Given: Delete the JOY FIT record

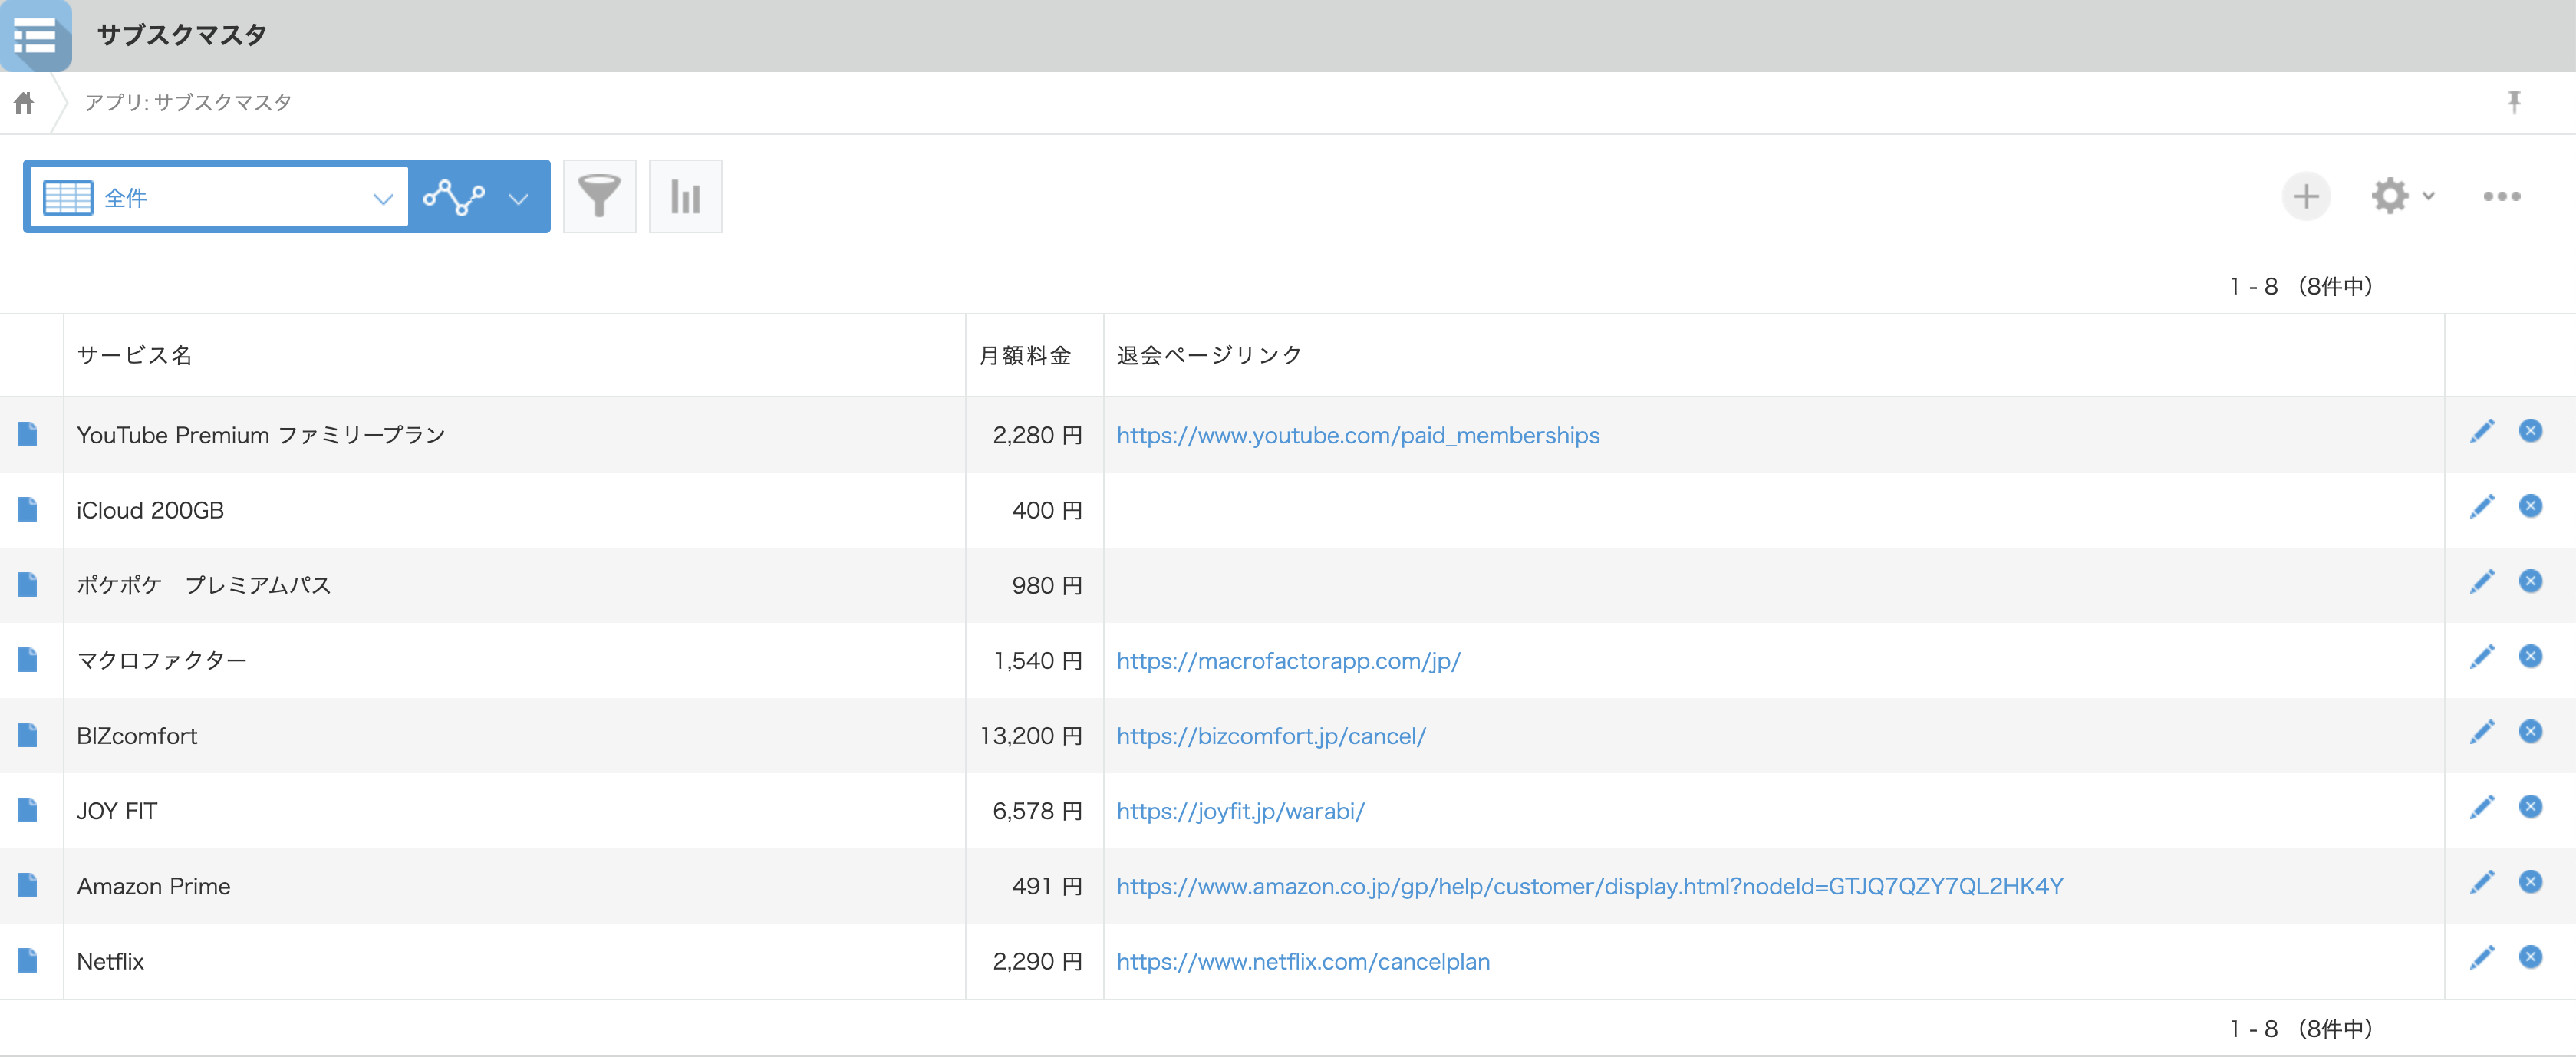Looking at the screenshot, I should pos(2531,806).
